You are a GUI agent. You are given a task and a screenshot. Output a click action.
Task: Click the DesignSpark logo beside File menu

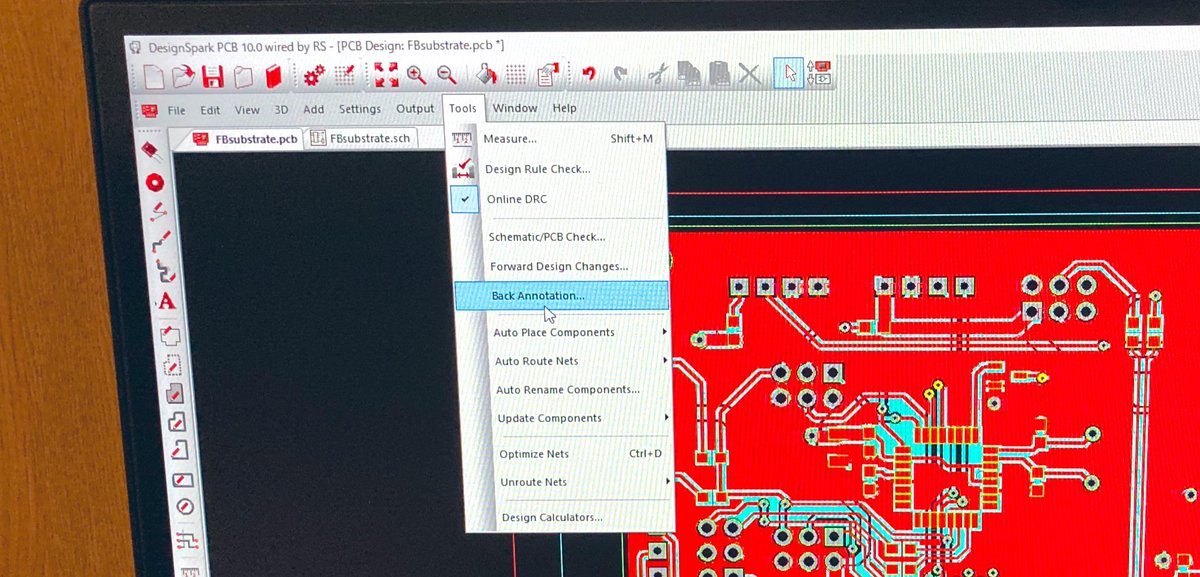[150, 110]
